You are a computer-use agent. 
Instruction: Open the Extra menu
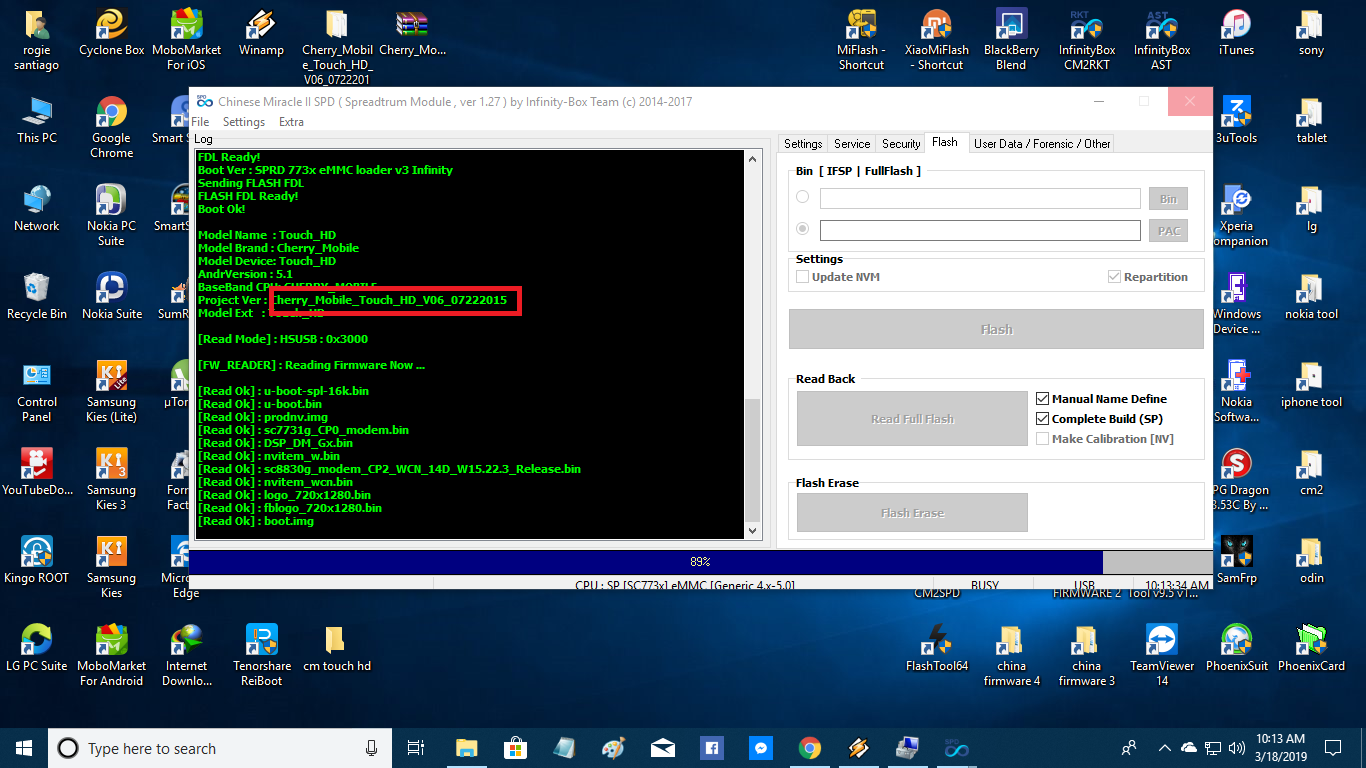tap(291, 122)
